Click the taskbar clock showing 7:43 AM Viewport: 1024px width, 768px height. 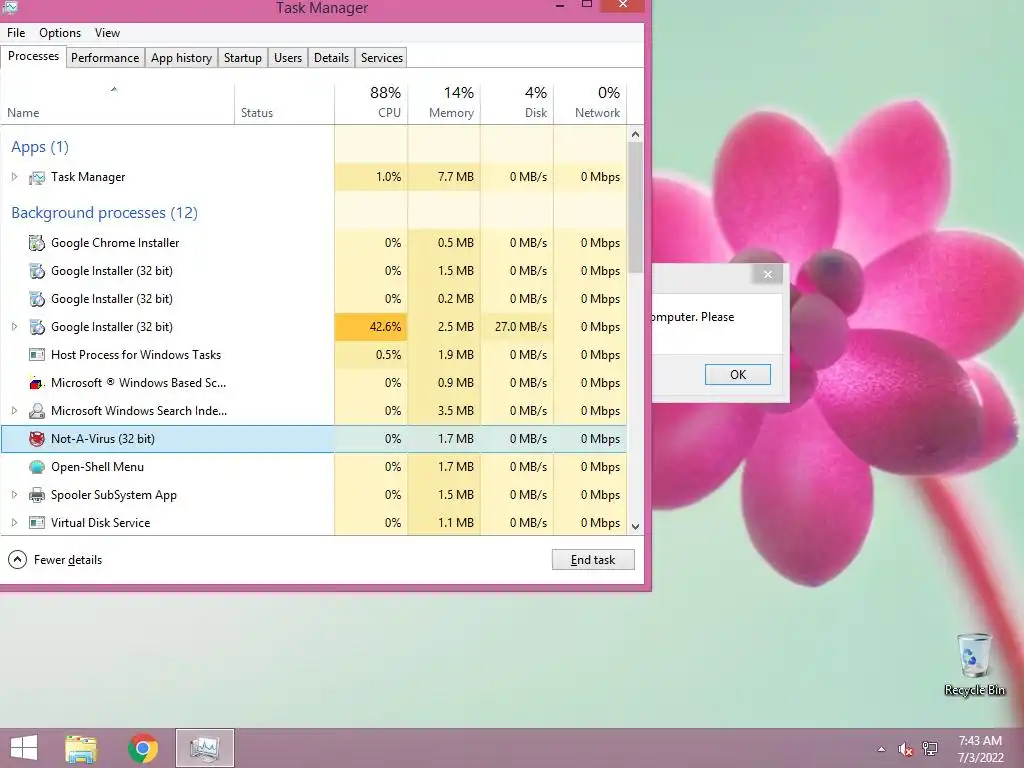980,749
